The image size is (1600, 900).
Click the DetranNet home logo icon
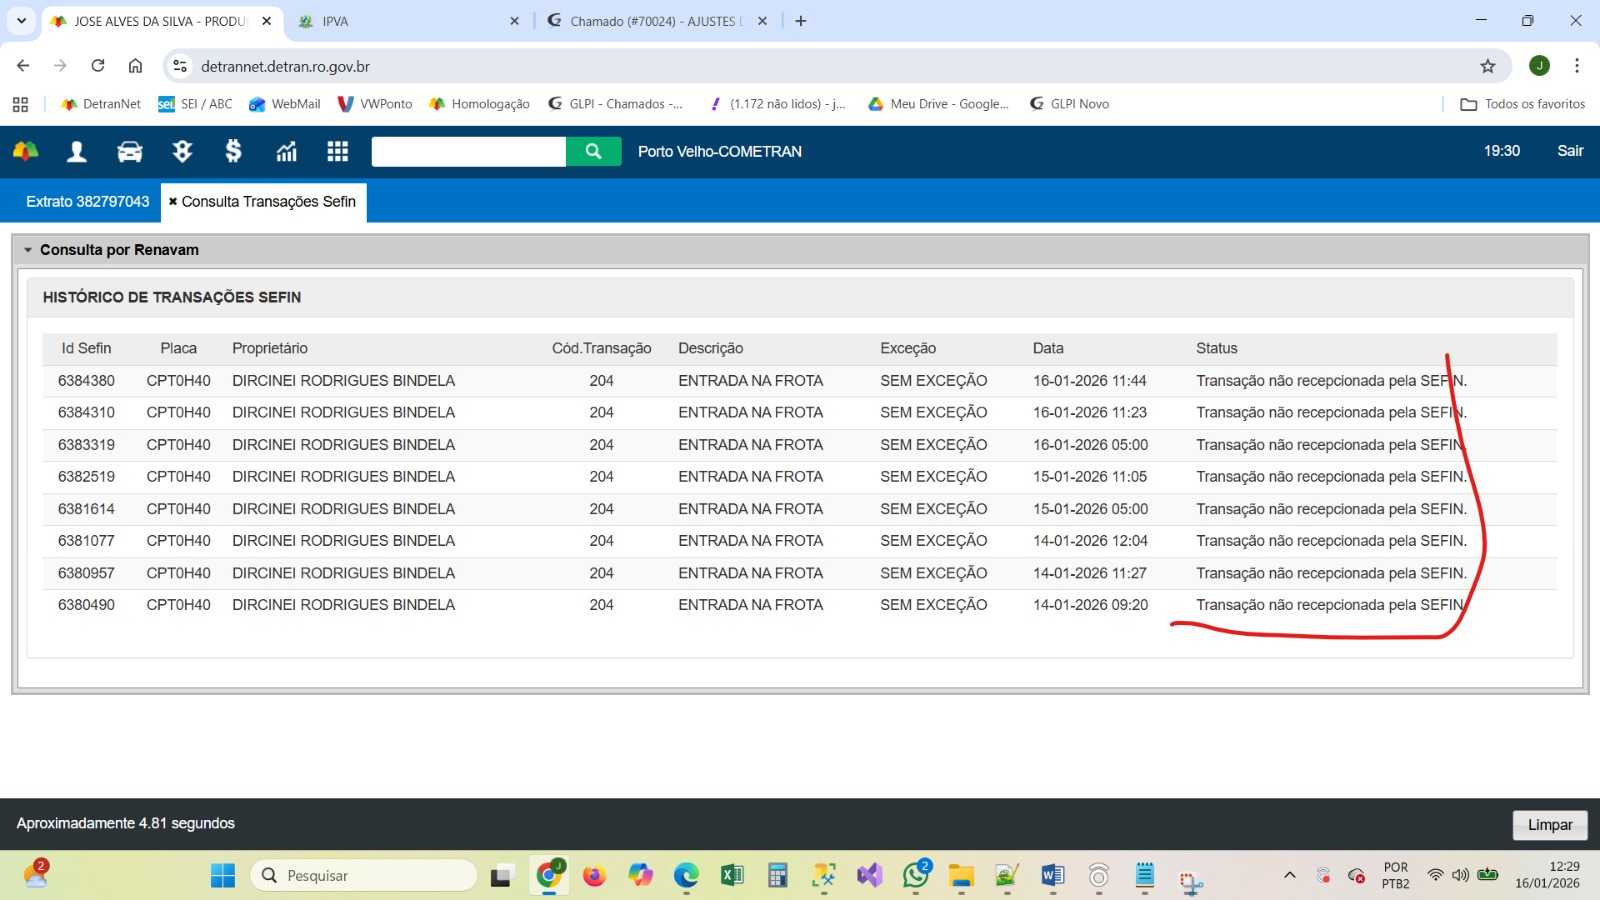tap(26, 151)
